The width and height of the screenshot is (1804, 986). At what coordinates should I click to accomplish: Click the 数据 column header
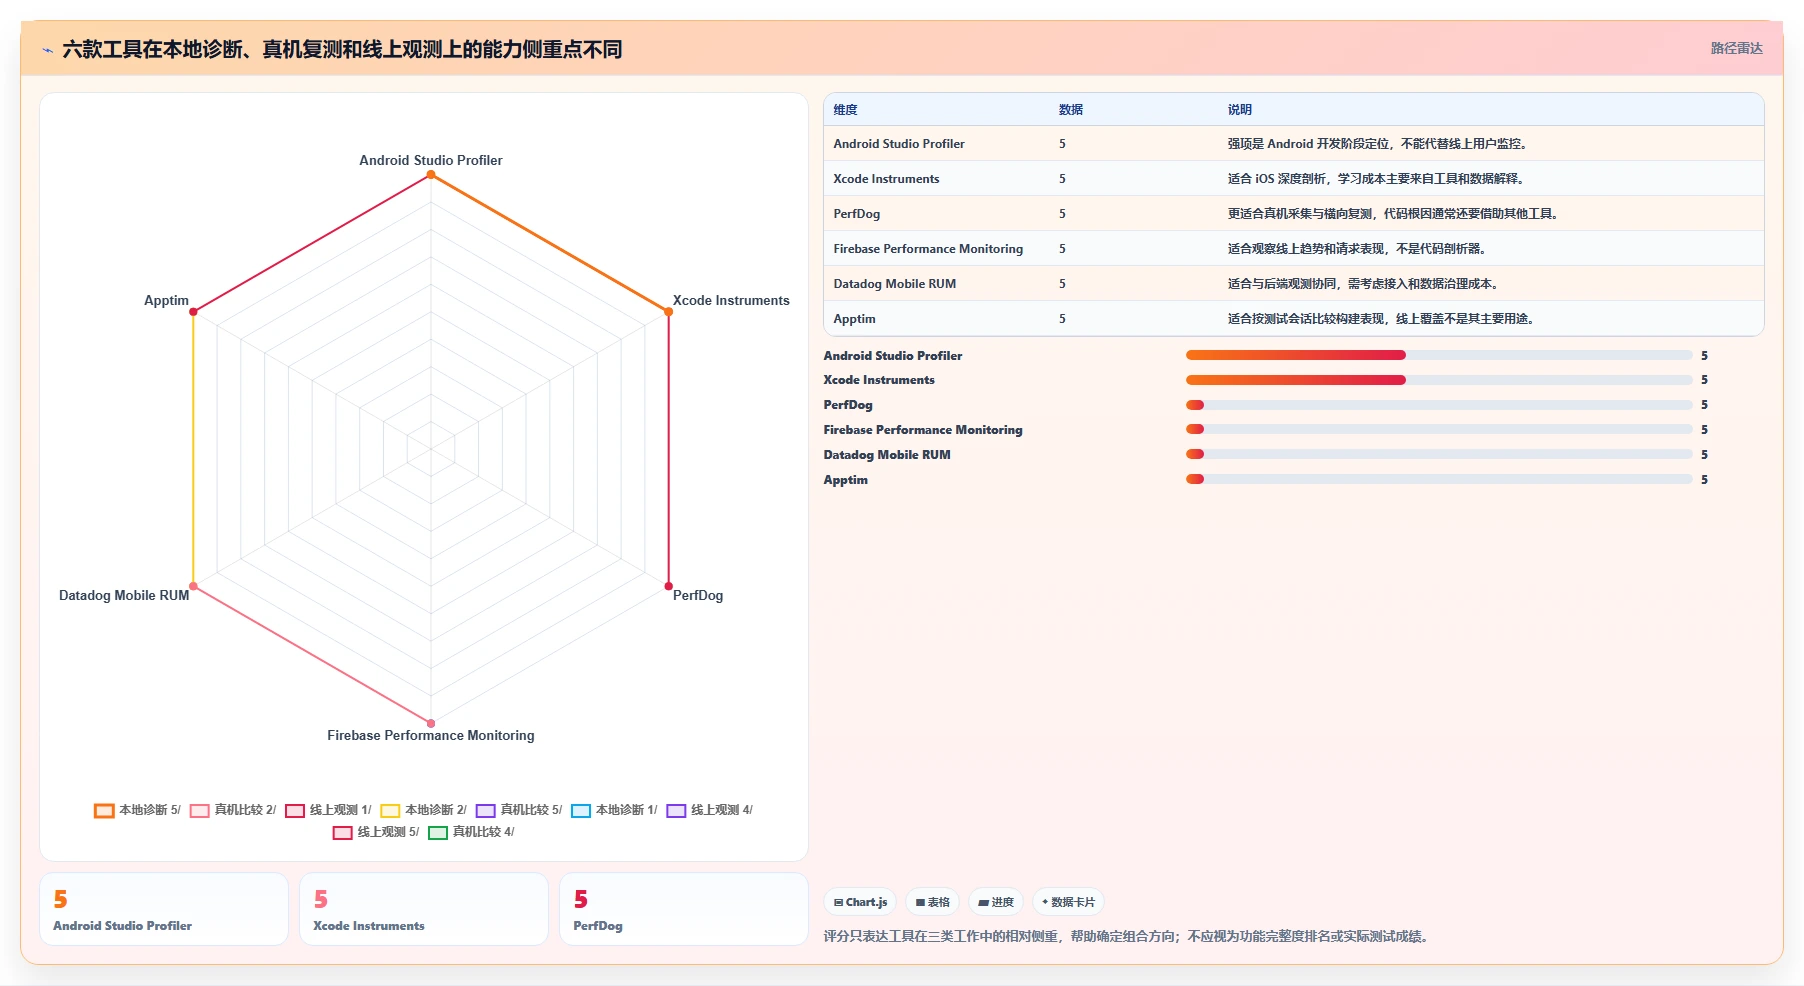point(1071,110)
